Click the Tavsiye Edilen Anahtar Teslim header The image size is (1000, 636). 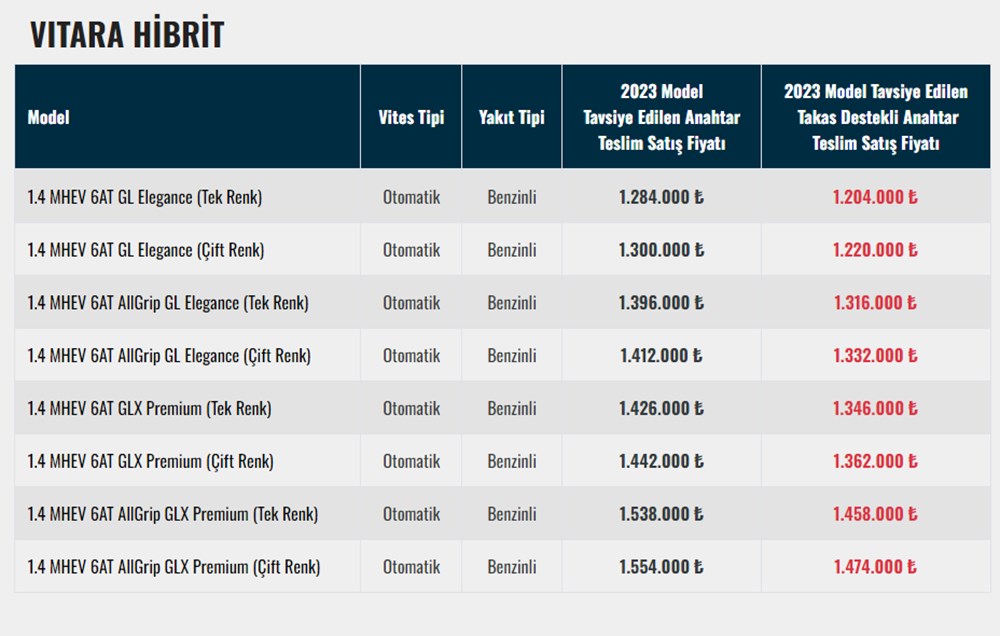tap(661, 117)
